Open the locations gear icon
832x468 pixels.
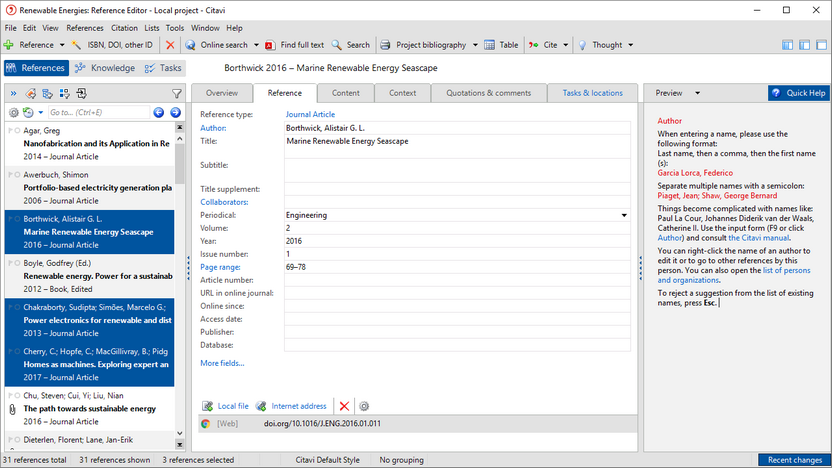point(364,406)
